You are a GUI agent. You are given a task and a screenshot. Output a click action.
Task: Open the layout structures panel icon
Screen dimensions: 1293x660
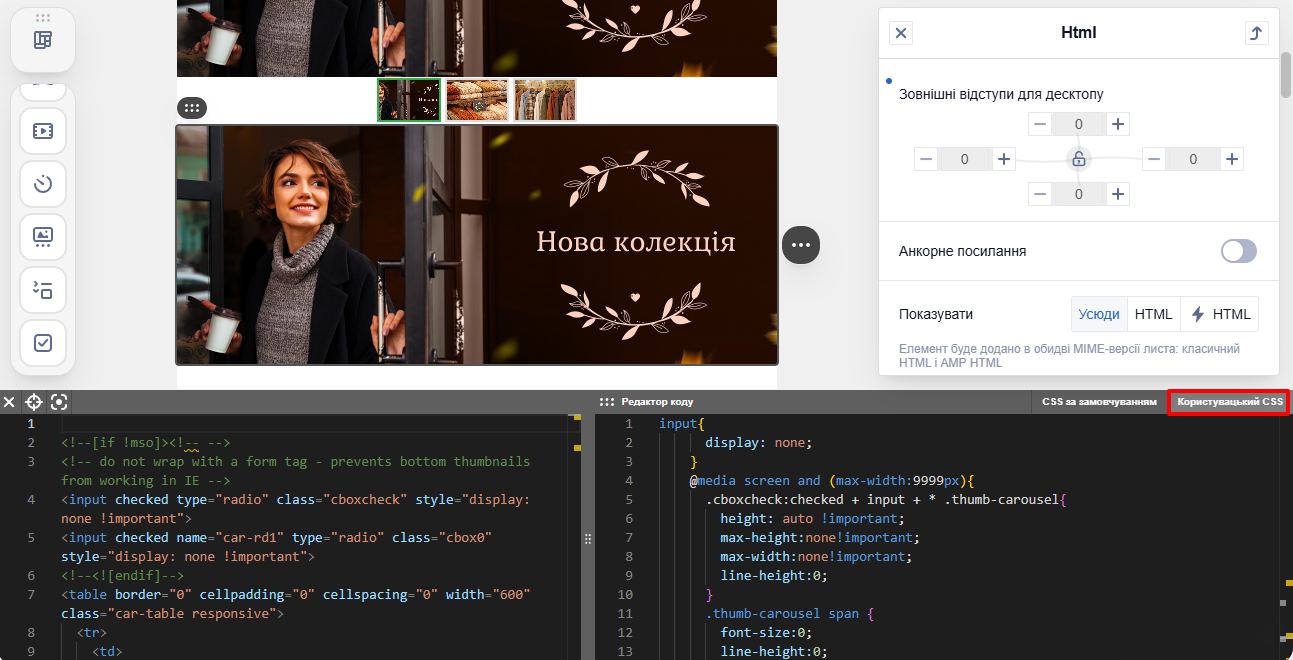tap(43, 40)
